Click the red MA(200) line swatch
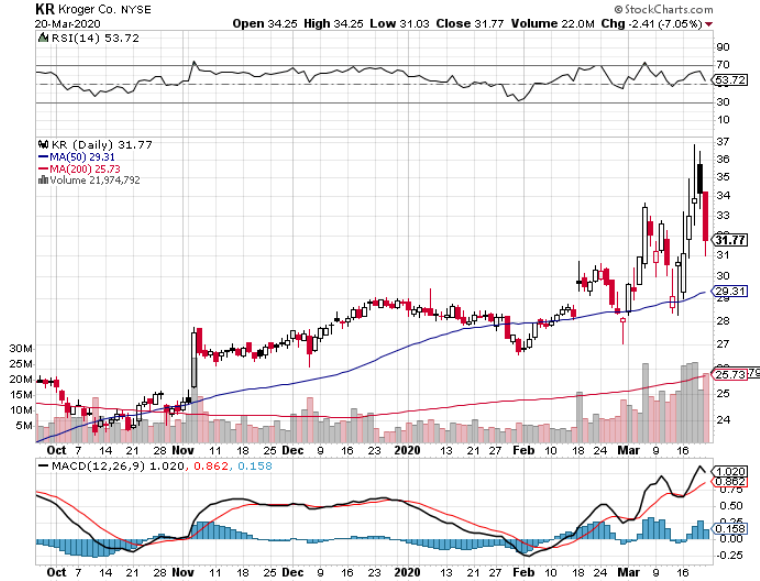The width and height of the screenshot is (760, 581). pos(43,169)
